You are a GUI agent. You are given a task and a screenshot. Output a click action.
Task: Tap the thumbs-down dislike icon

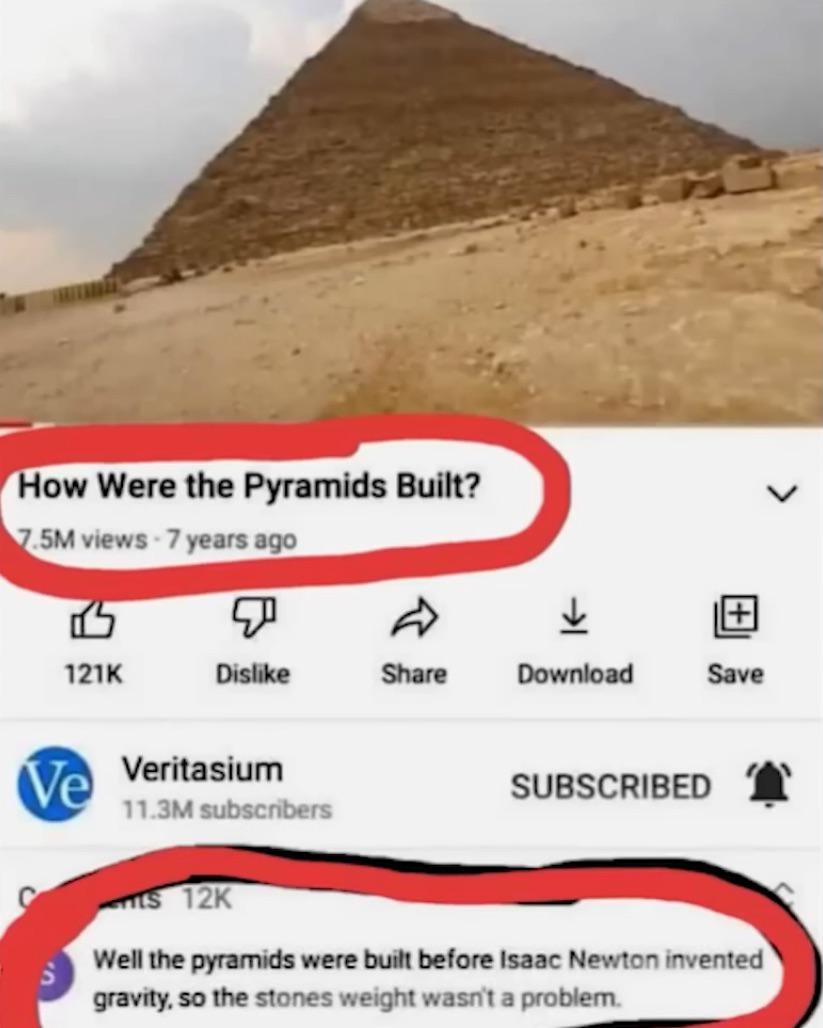coord(254,617)
